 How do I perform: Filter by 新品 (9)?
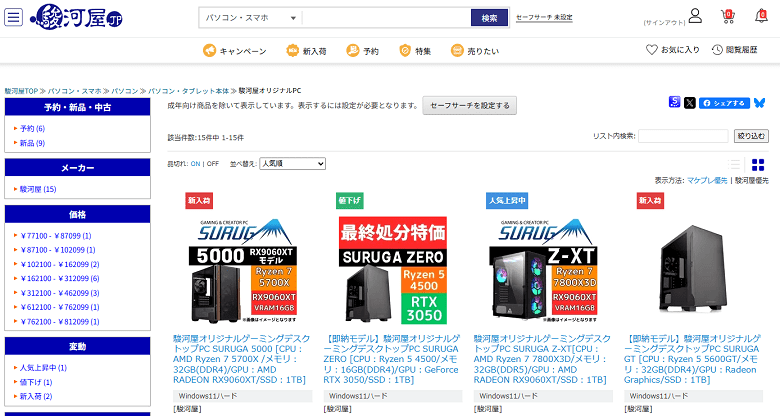(32, 143)
